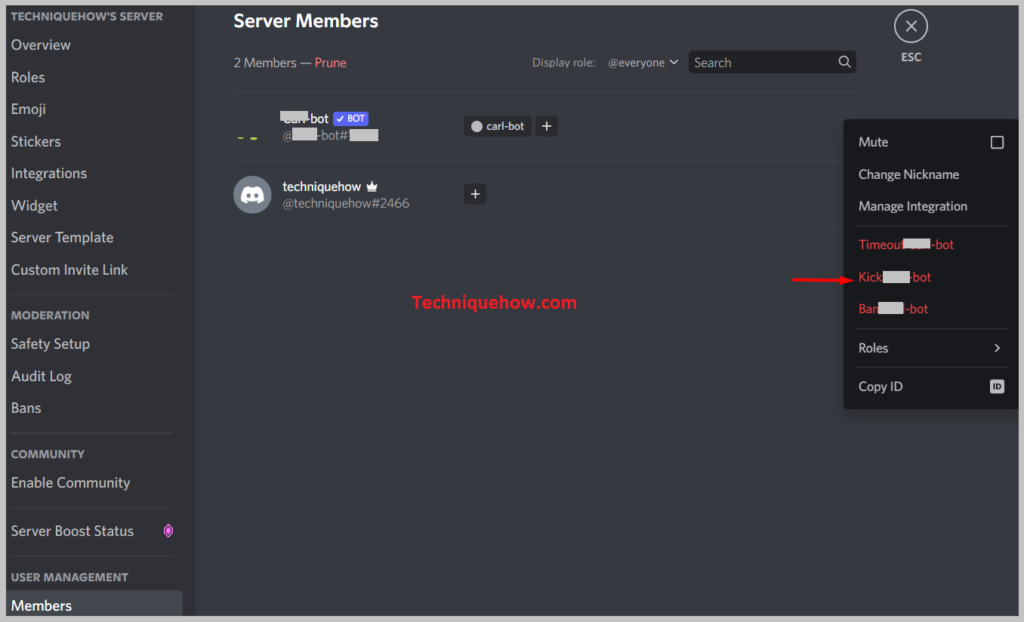This screenshot has width=1024, height=622.
Task: Click the techniquehow Discord avatar
Action: (252, 194)
